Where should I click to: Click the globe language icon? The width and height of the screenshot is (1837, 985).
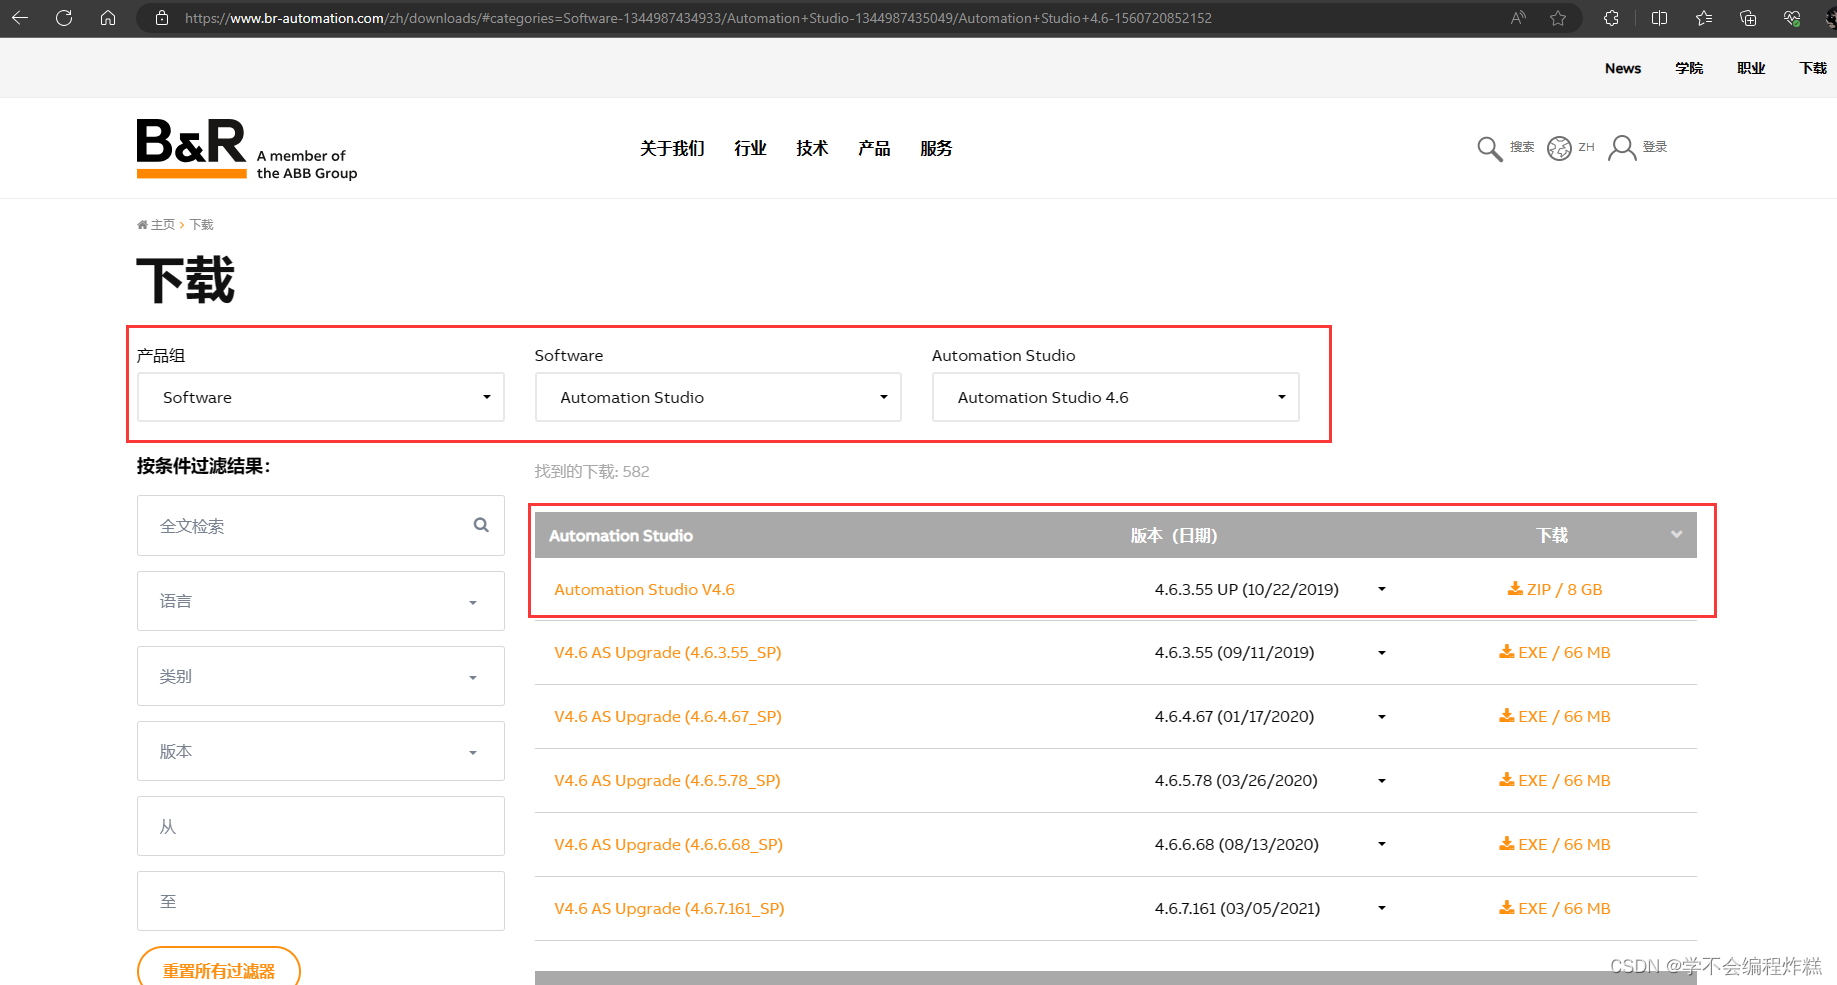click(1559, 148)
